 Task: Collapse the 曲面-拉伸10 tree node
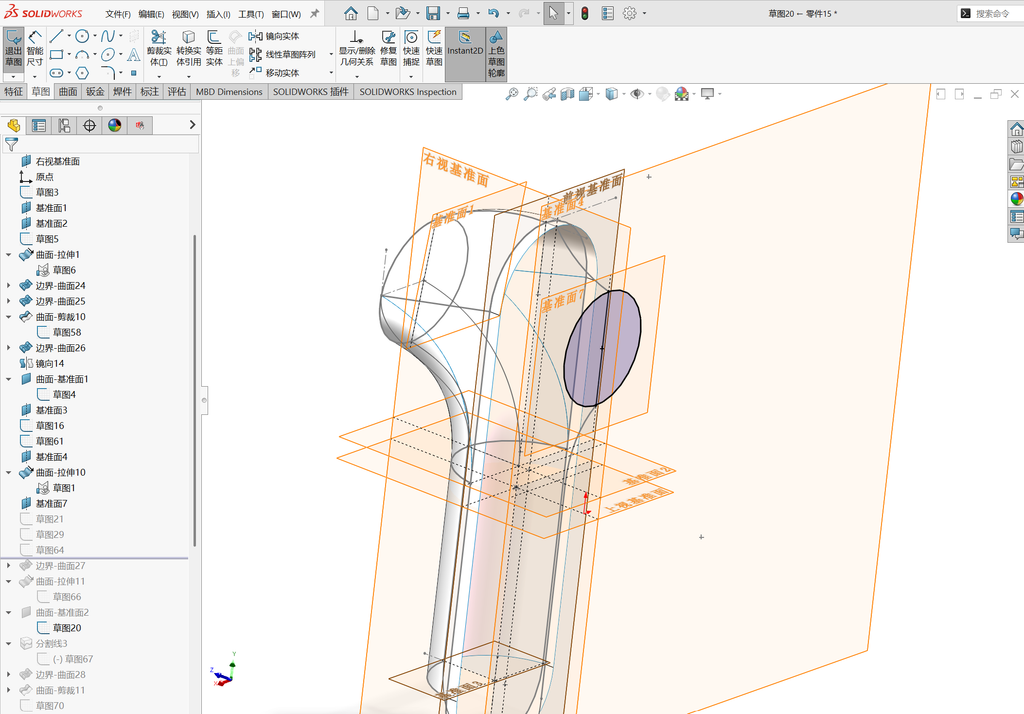click(8, 472)
